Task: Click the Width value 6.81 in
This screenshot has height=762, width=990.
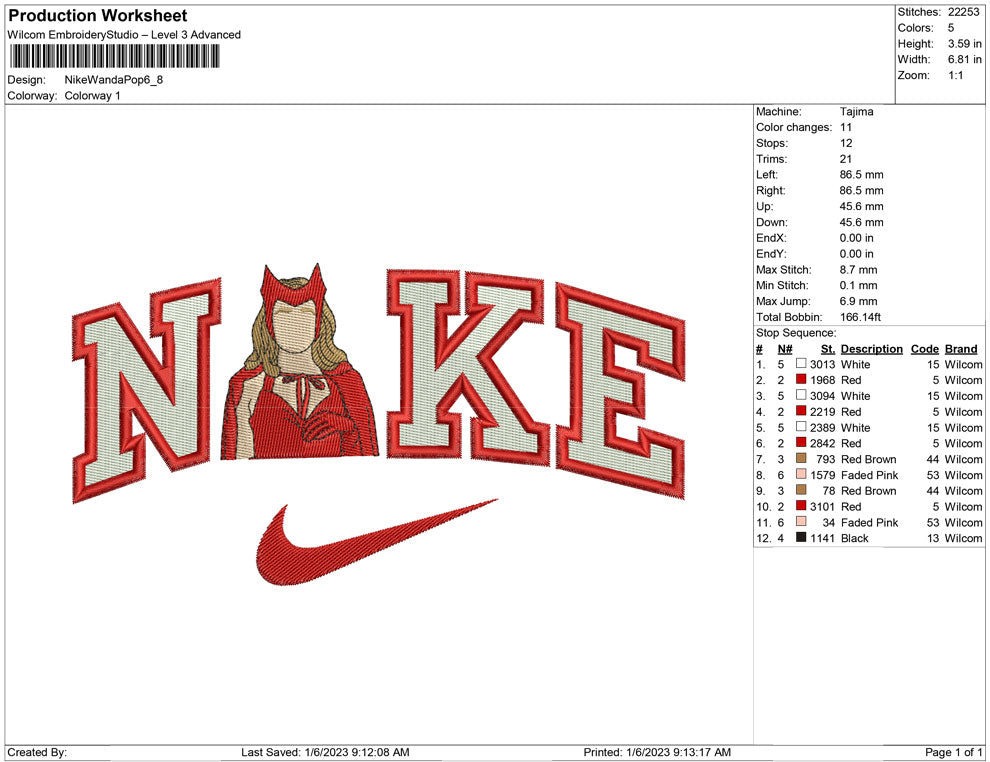Action: (964, 59)
